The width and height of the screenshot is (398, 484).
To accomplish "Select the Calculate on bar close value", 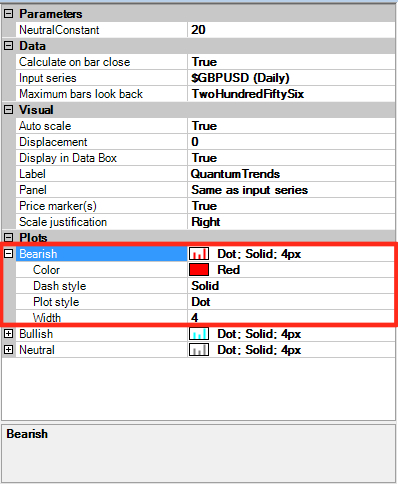I will (291, 62).
